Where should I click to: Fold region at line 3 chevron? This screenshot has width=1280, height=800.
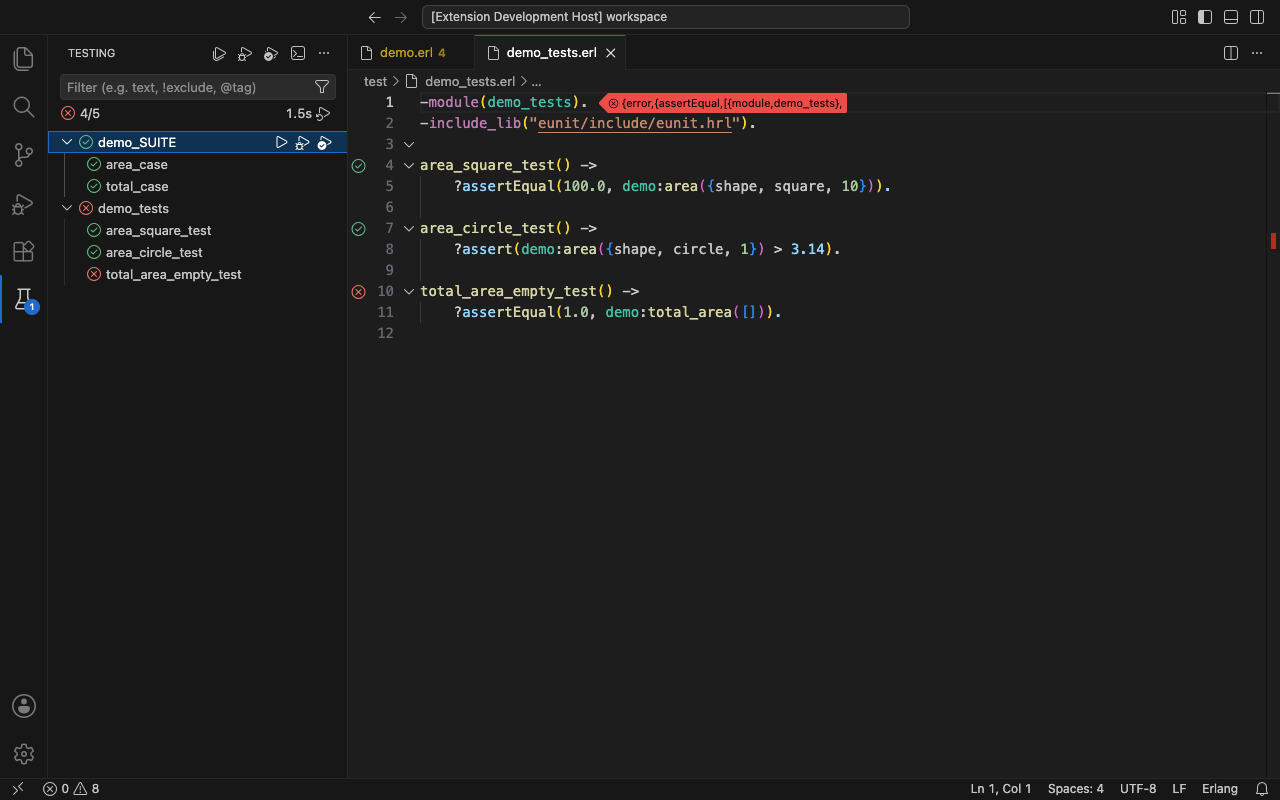pos(408,145)
